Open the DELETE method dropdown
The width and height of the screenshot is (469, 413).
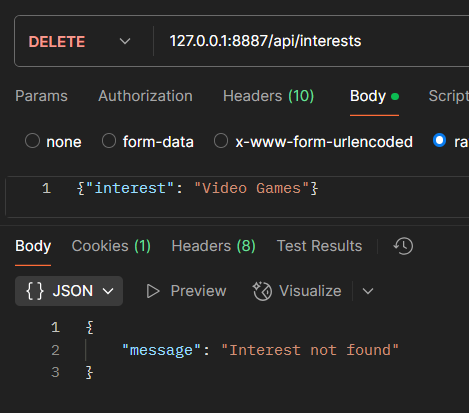[x=80, y=41]
